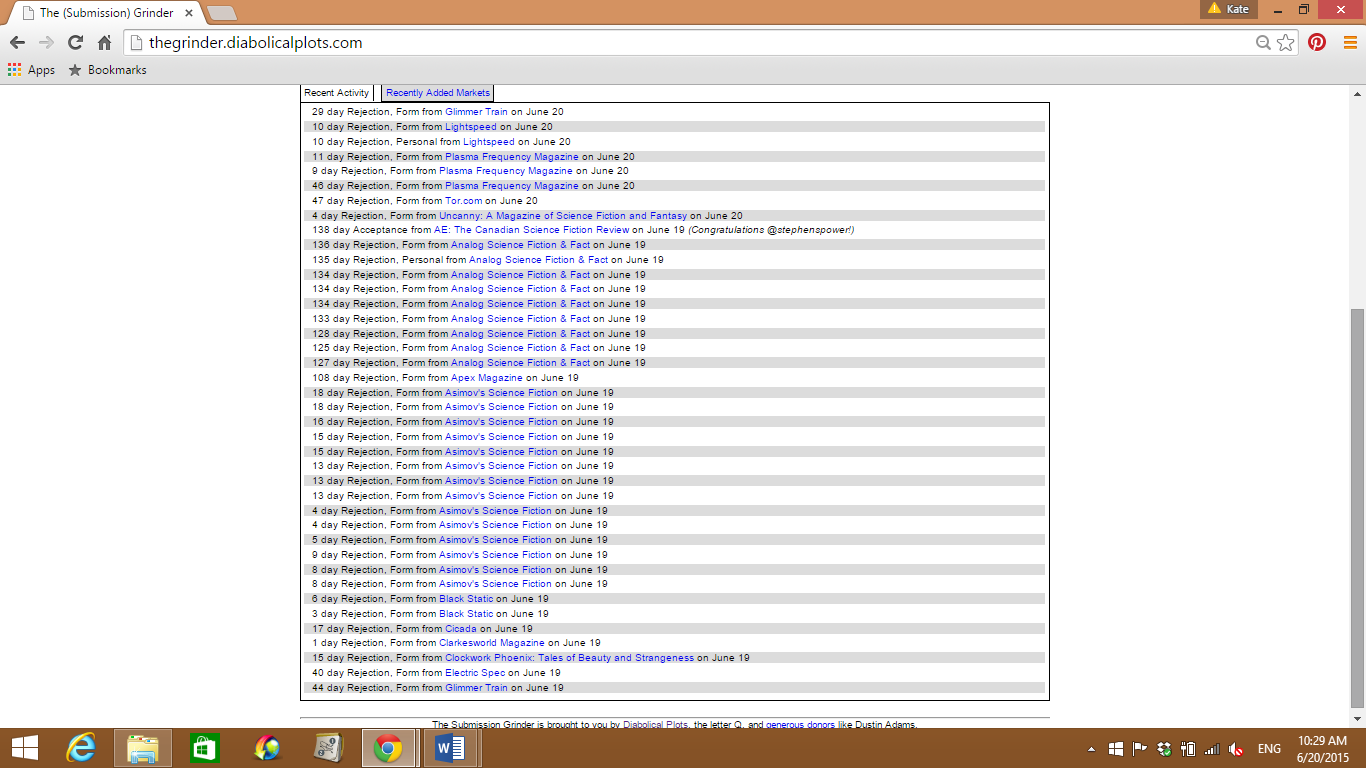Open the Chrome hamburger menu
Viewport: 1366px width, 768px height.
[x=1348, y=43]
